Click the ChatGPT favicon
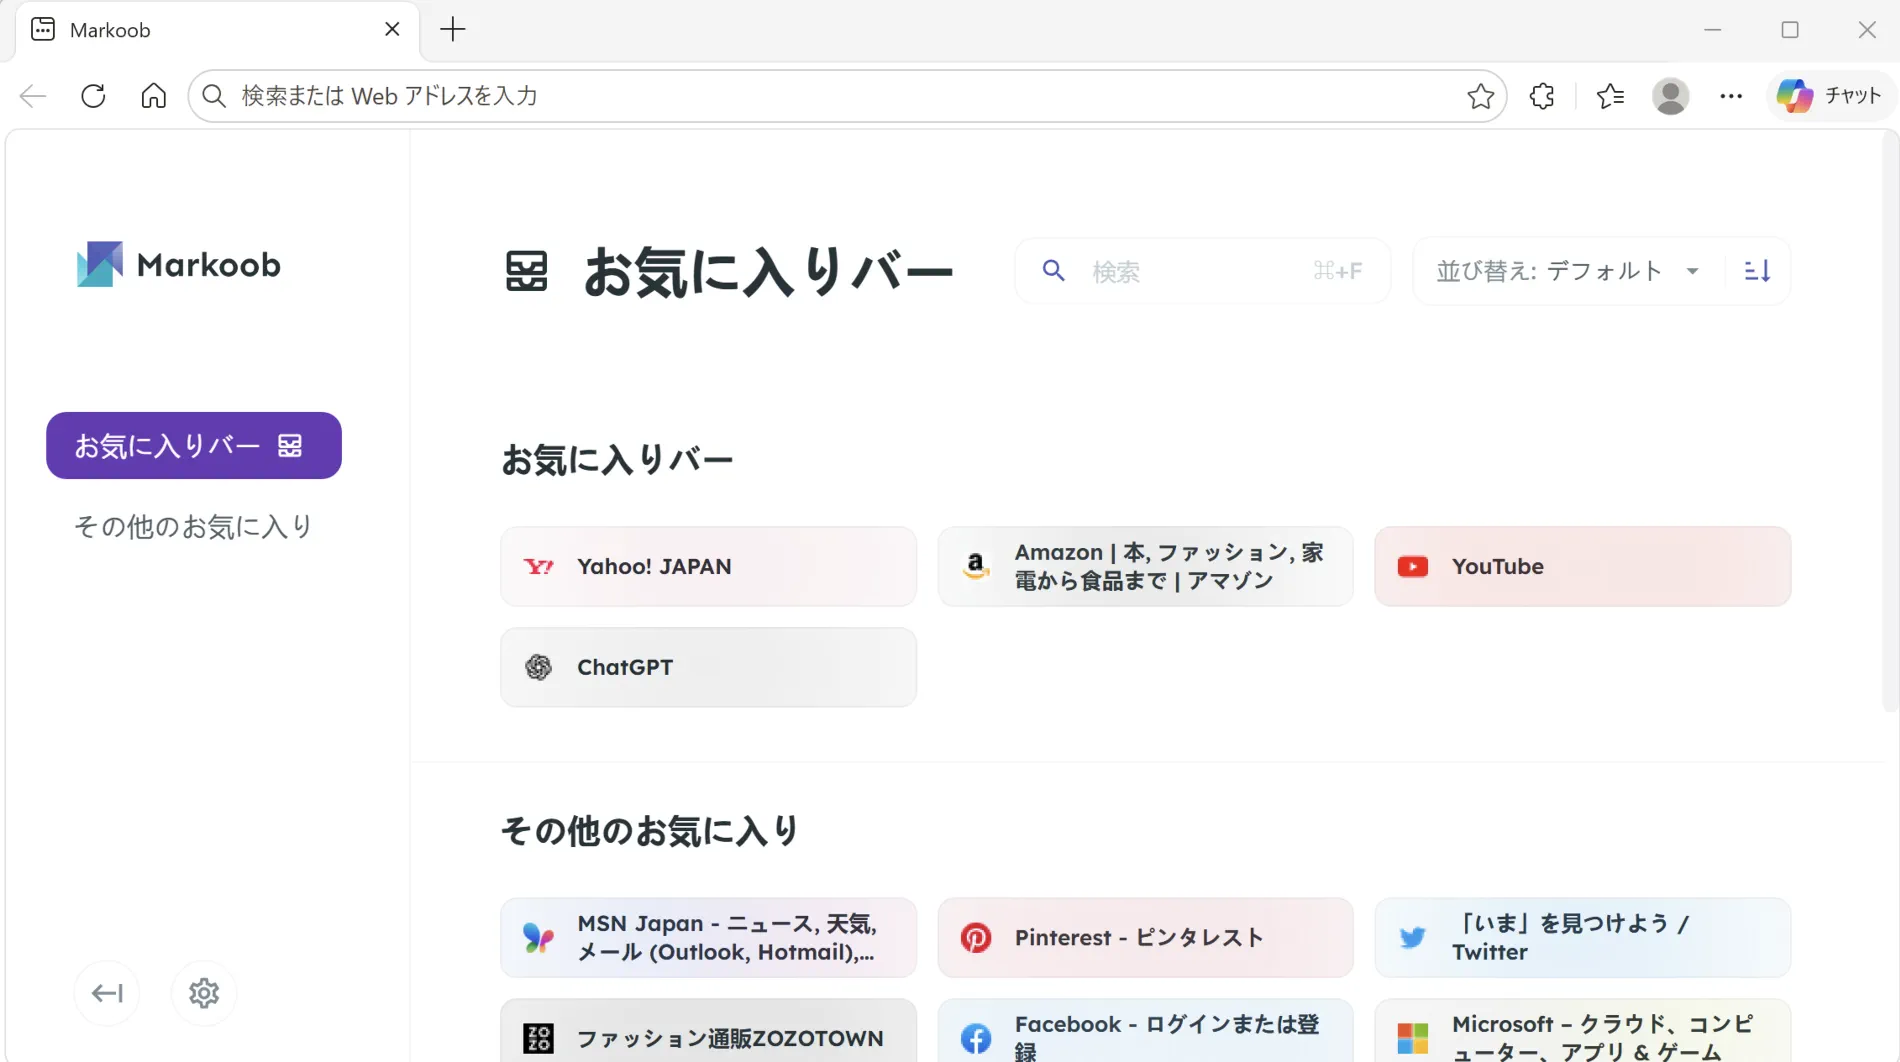1900x1062 pixels. coord(539,667)
